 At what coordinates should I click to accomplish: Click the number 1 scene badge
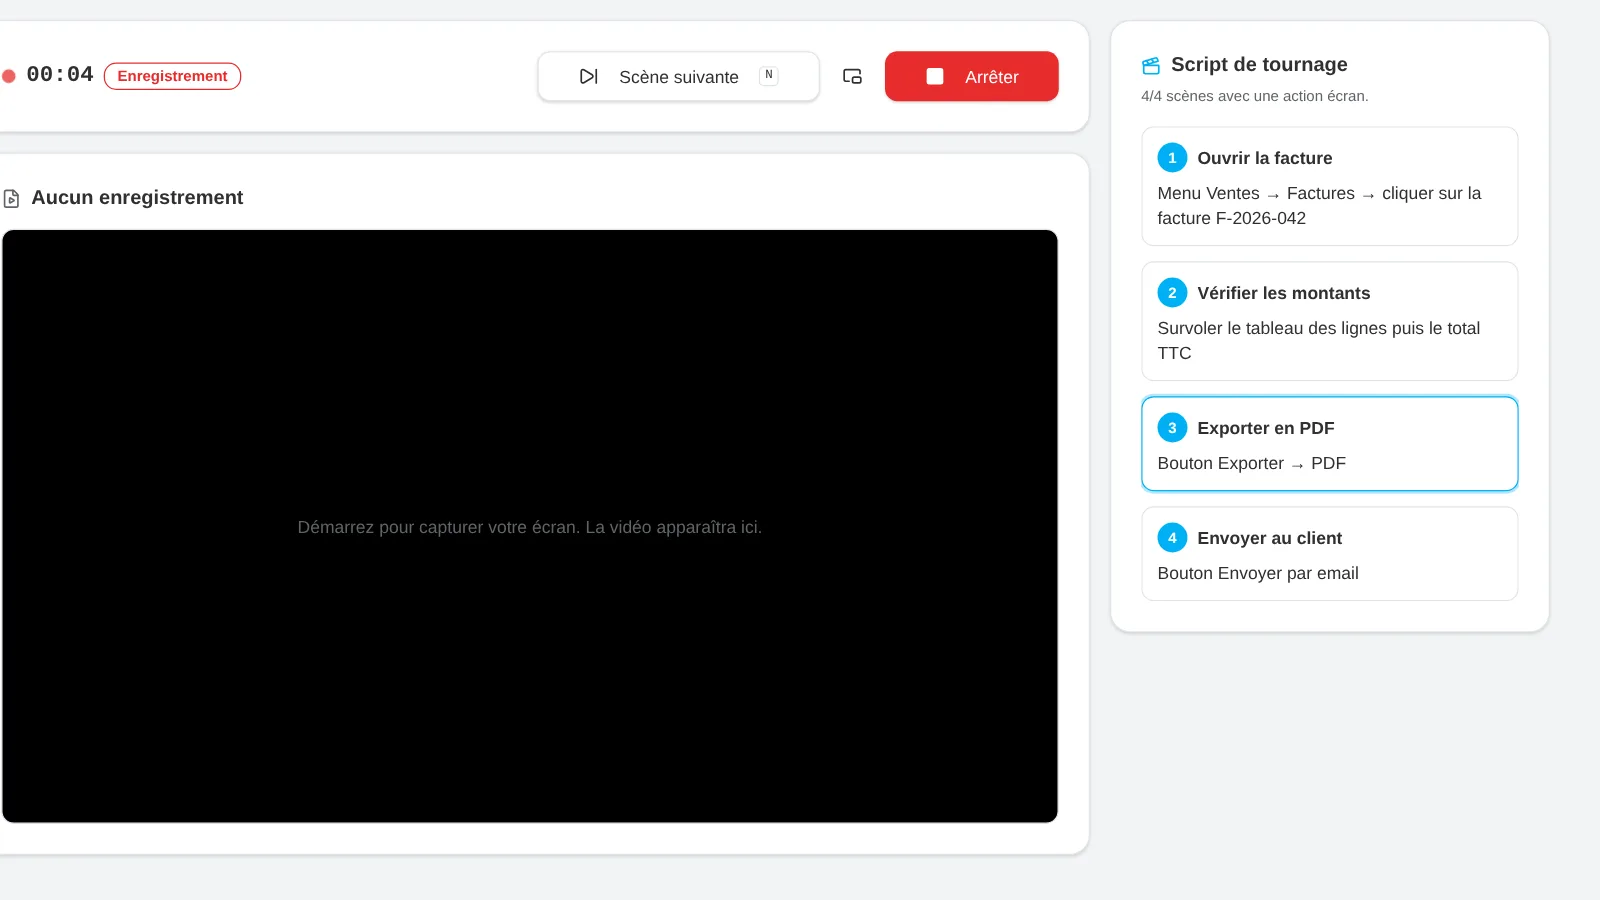point(1172,158)
